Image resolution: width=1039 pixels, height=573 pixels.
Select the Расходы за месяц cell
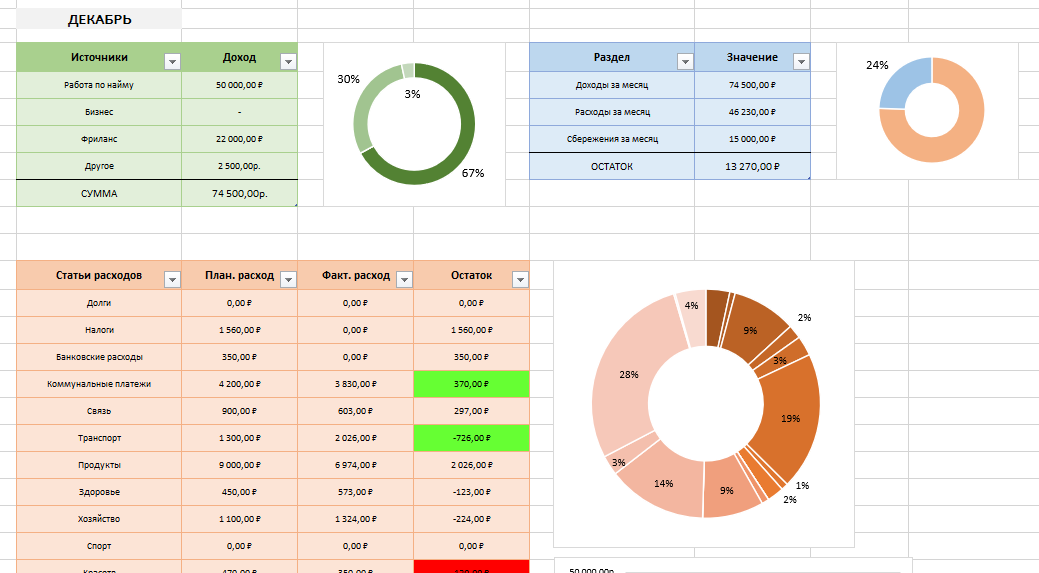click(612, 112)
